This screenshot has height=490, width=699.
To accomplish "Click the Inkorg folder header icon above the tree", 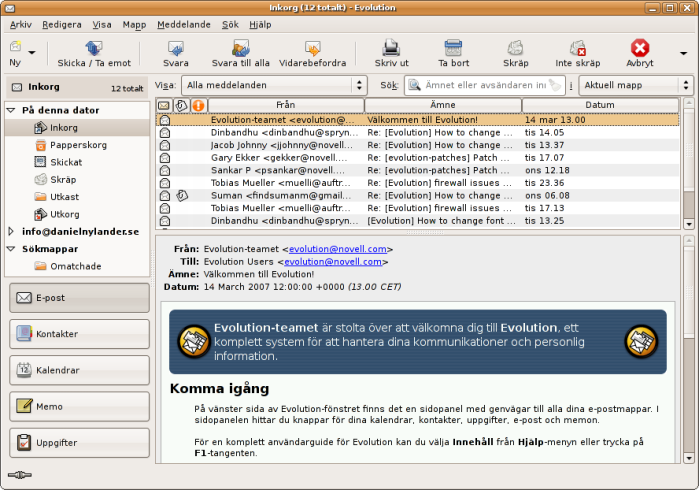I will (x=17, y=87).
